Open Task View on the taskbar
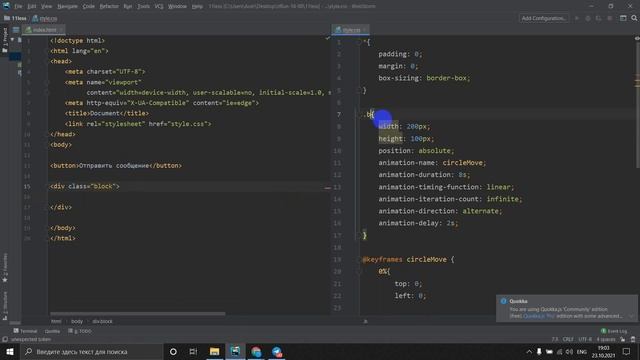640x360 pixels. 193,351
